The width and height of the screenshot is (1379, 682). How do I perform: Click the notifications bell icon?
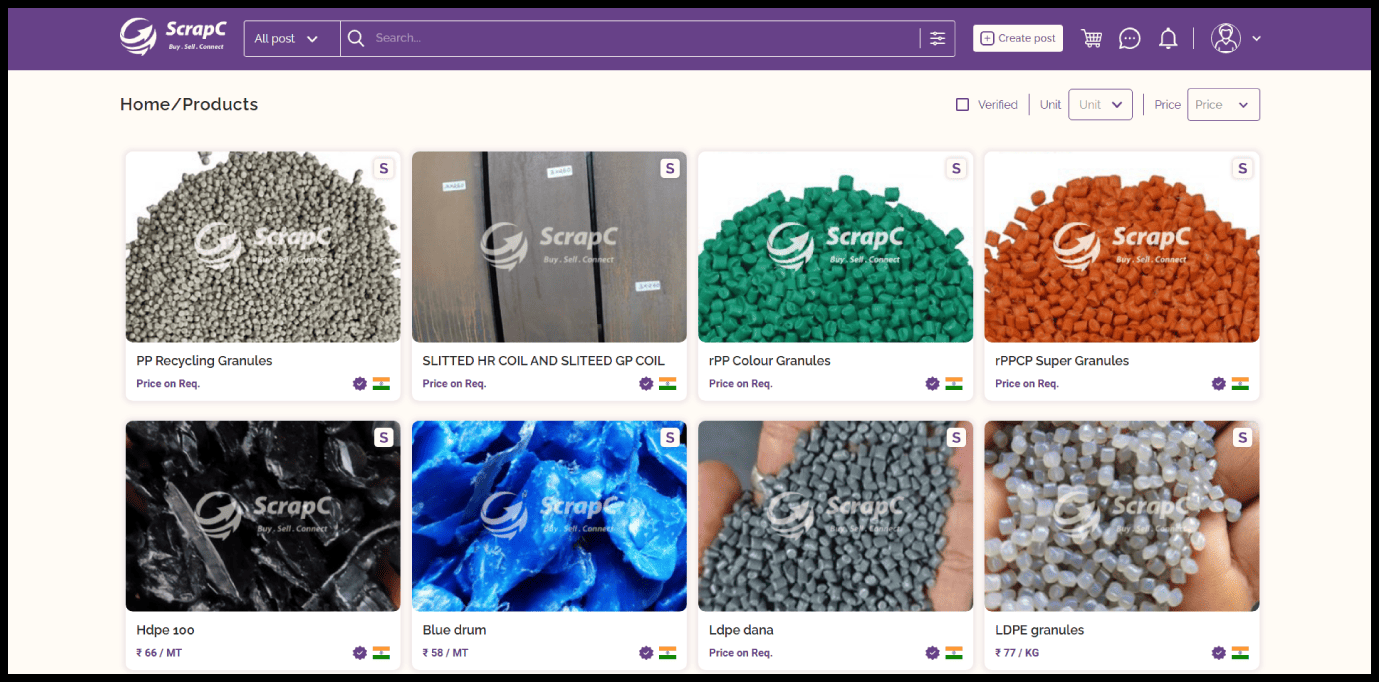tap(1167, 38)
